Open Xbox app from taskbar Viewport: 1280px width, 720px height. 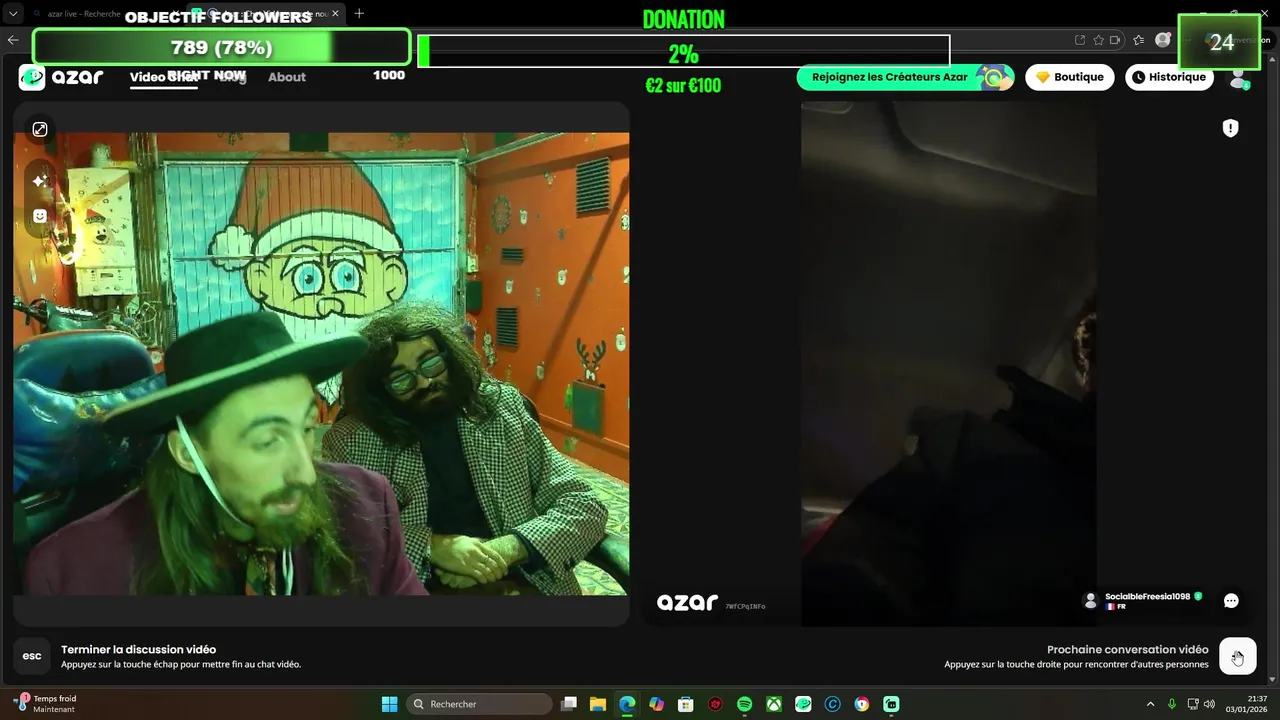(773, 704)
